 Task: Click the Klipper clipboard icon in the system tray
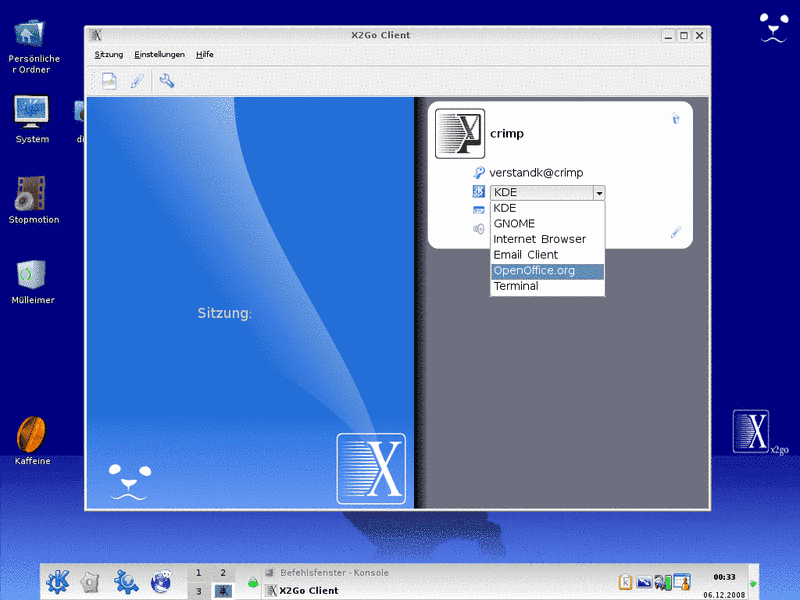[625, 581]
